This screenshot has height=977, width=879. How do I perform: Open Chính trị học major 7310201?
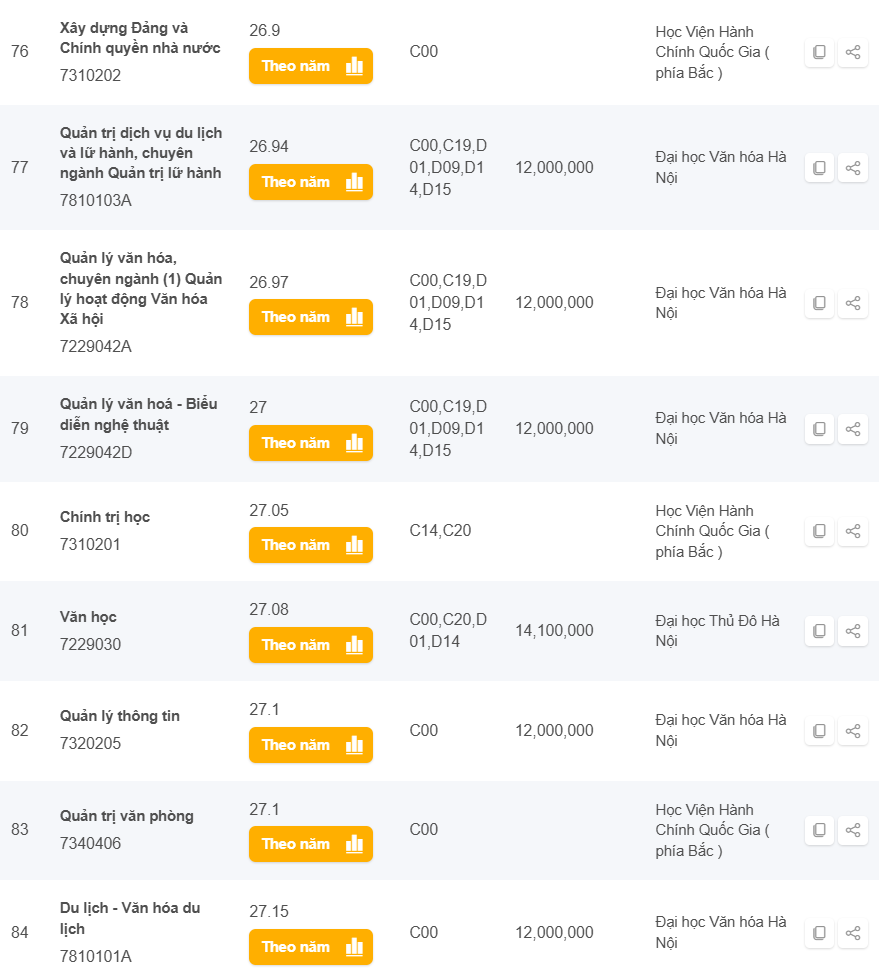click(x=104, y=517)
